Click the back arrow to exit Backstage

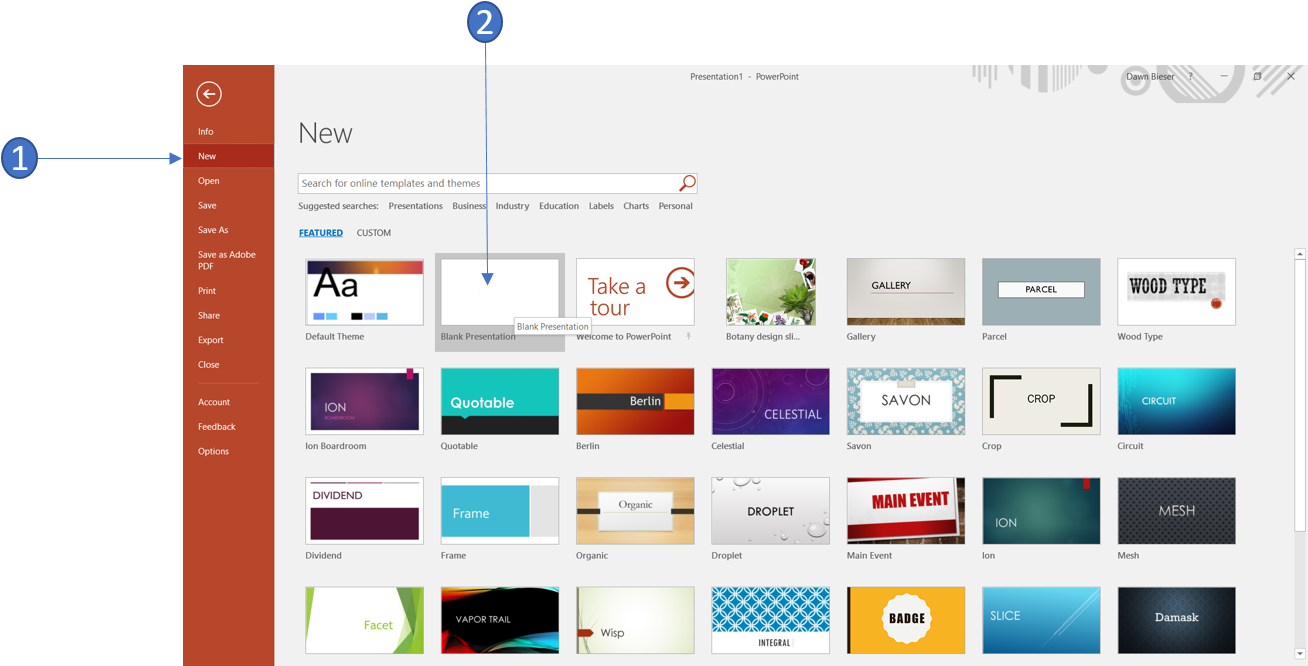click(x=209, y=94)
